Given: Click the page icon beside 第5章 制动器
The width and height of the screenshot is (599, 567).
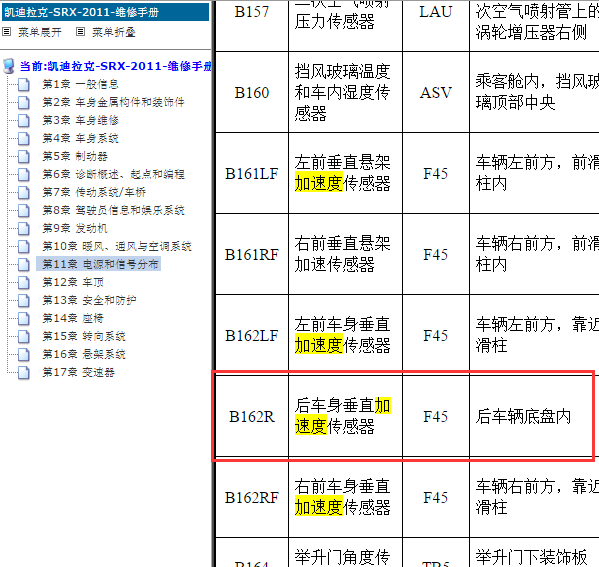Looking at the screenshot, I should pyautogui.click(x=24, y=156).
